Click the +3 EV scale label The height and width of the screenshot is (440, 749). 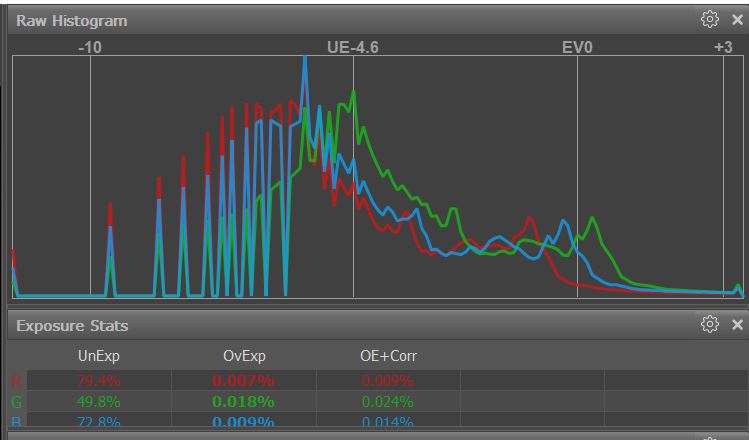tap(723, 47)
